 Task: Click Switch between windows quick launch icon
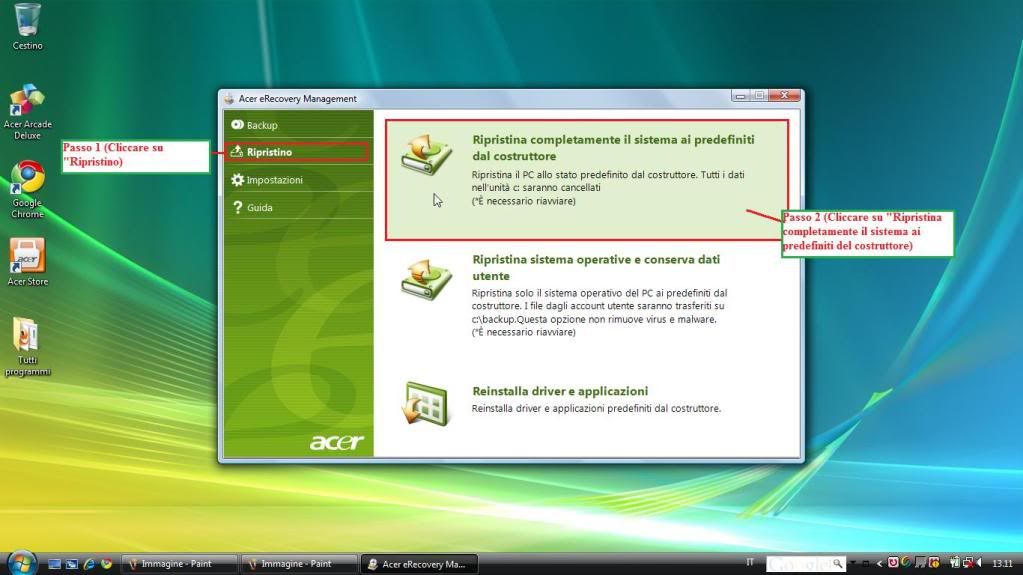[x=72, y=564]
